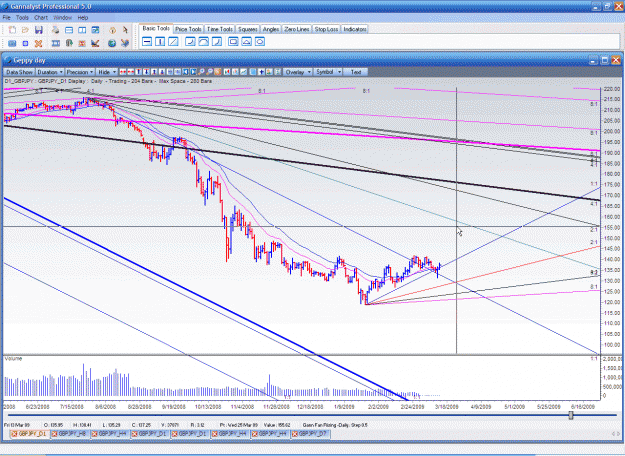
Task: Switch to the GBPJPY_D7 chart tab
Action: tap(312, 434)
